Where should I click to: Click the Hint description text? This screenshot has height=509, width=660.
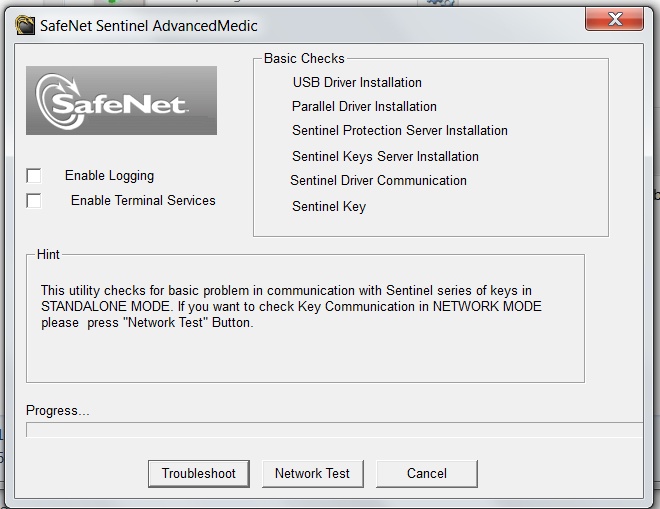coord(291,306)
